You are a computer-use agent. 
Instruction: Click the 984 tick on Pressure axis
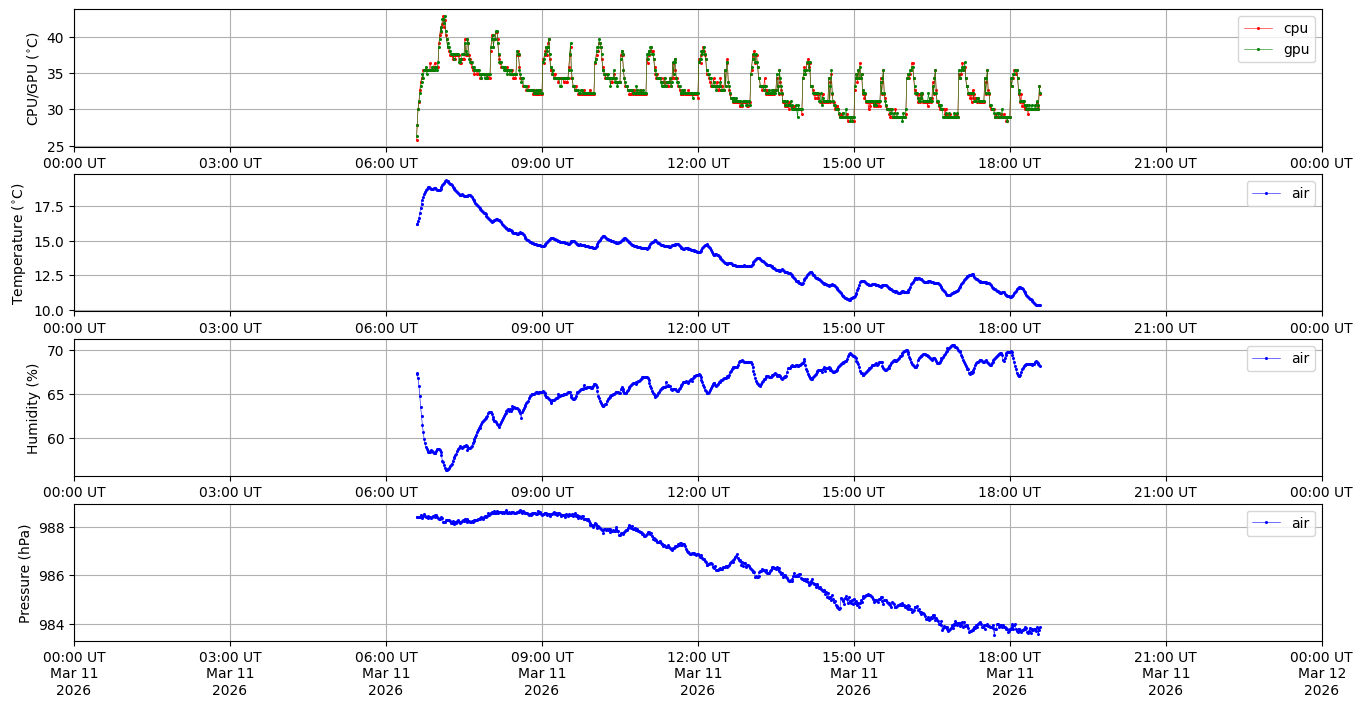(54, 624)
